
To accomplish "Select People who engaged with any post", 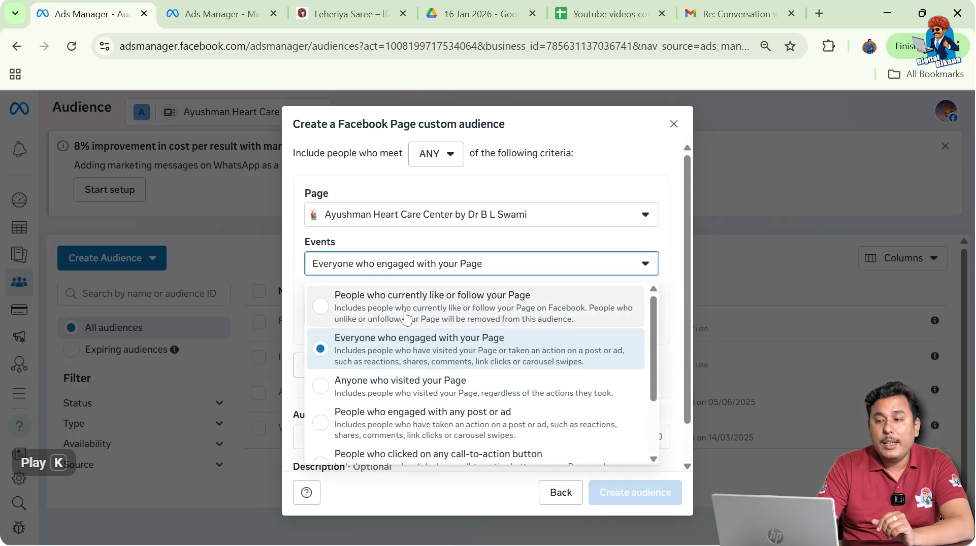I will tap(476, 423).
